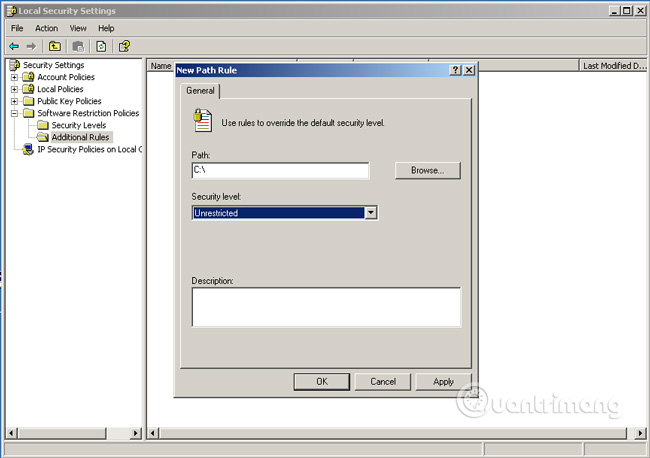Maximize the Local Security Settings window
This screenshot has width=650, height=458.
click(627, 11)
